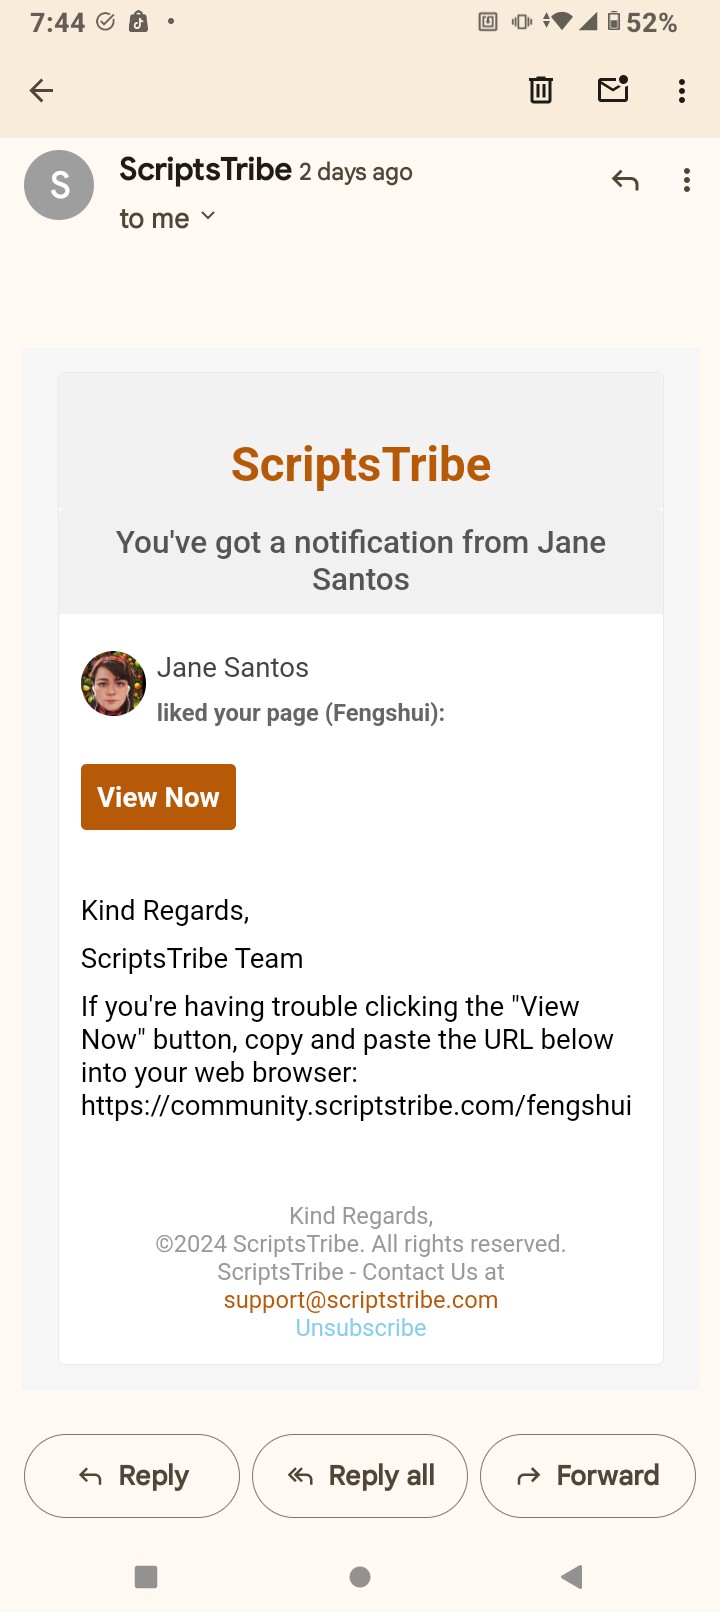
Task: Tap the reply arrow beside the sender
Action: pos(625,181)
